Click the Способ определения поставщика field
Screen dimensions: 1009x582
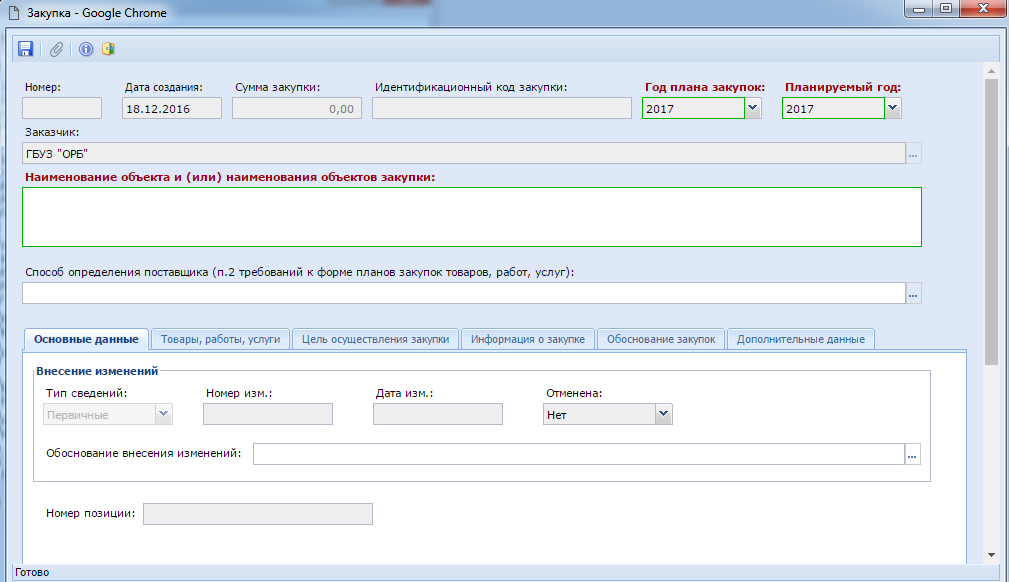(462, 293)
